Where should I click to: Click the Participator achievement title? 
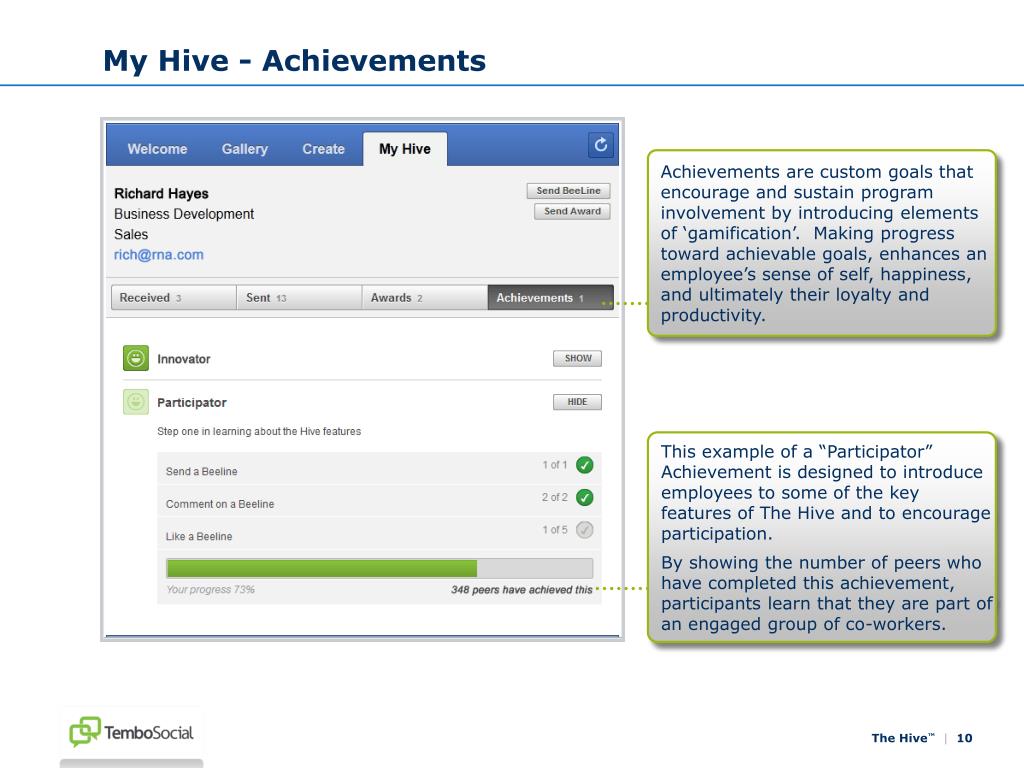[192, 402]
